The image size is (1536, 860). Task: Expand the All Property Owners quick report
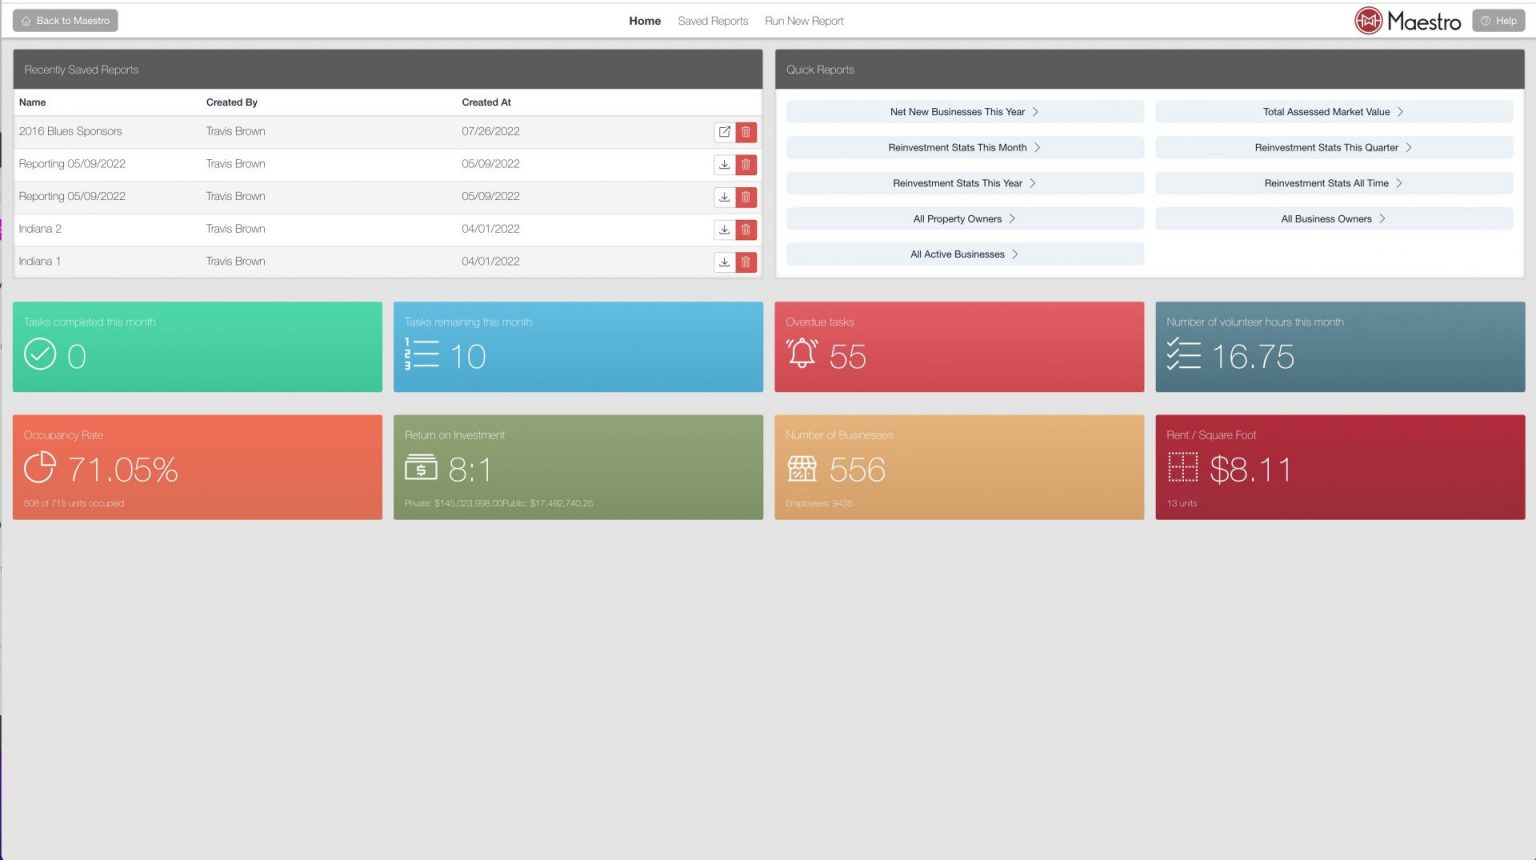click(x=963, y=218)
